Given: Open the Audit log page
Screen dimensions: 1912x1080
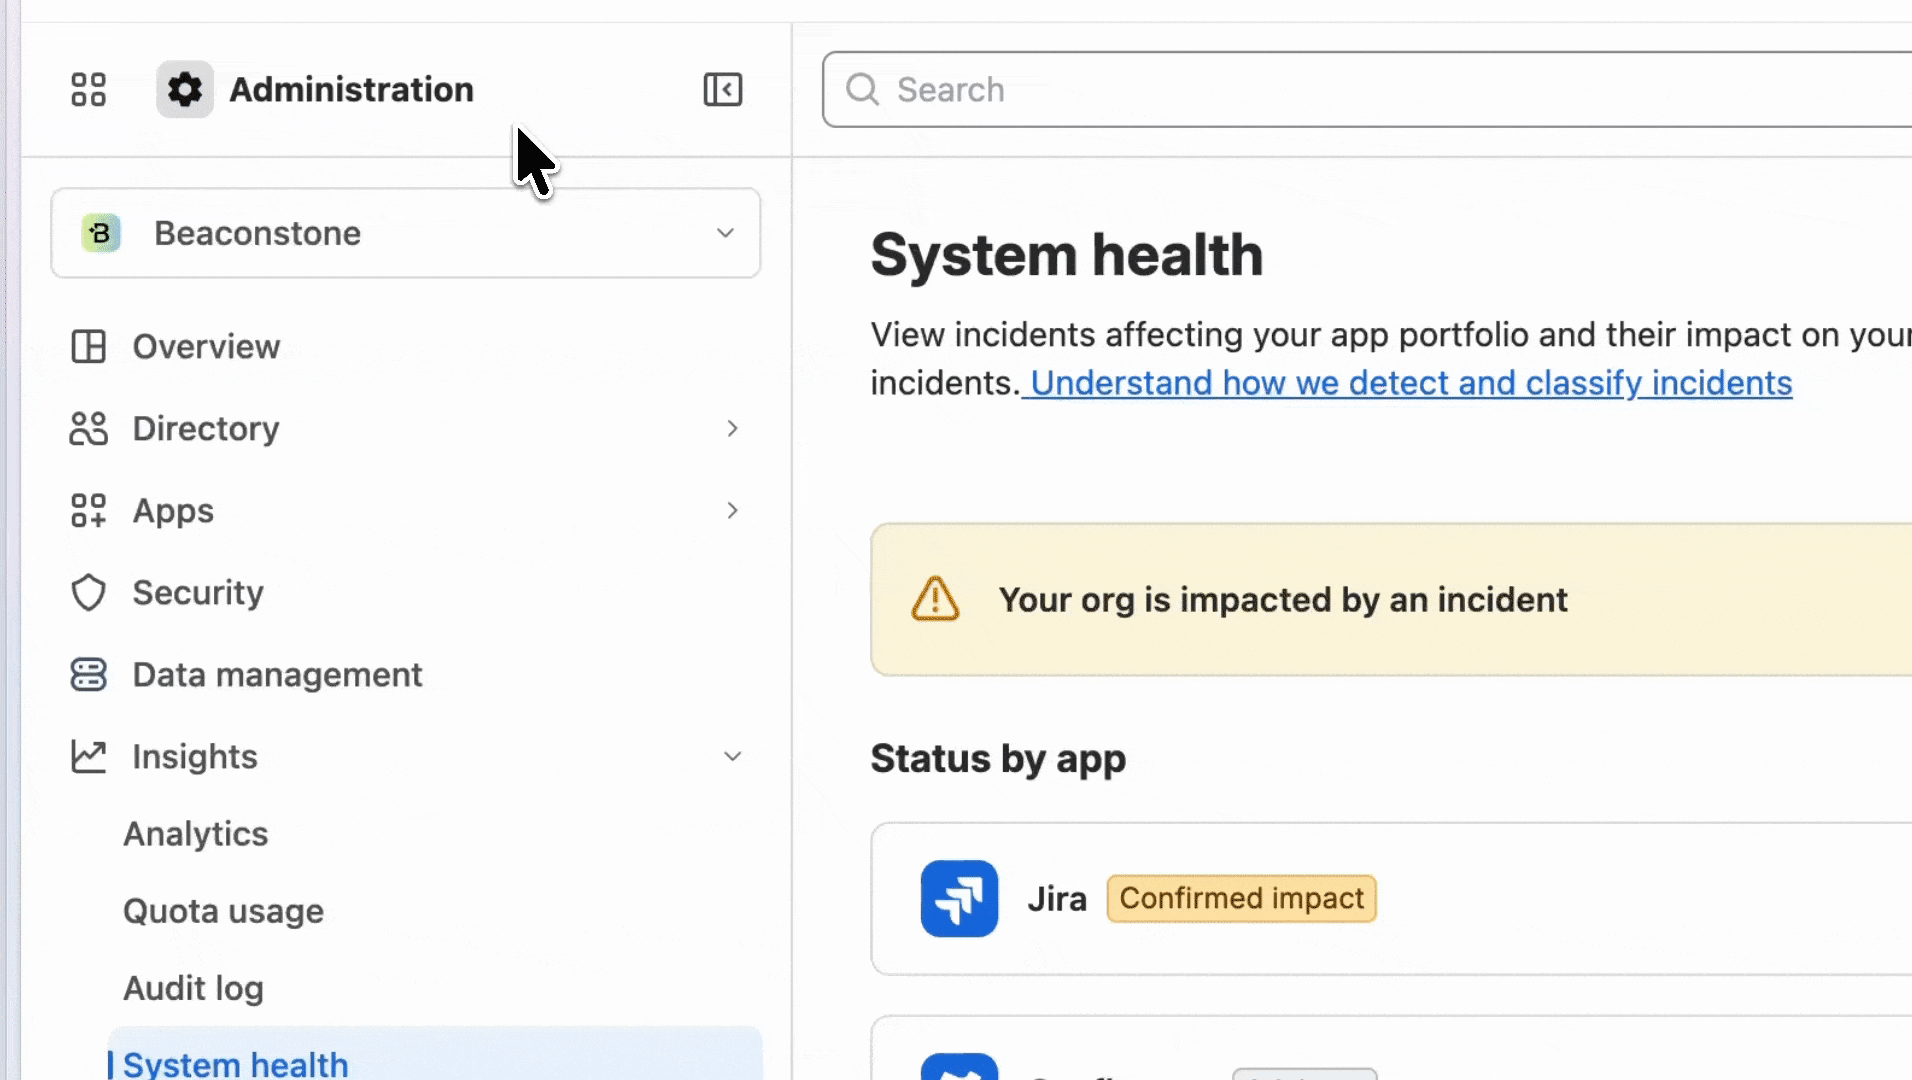Looking at the screenshot, I should click(x=193, y=988).
